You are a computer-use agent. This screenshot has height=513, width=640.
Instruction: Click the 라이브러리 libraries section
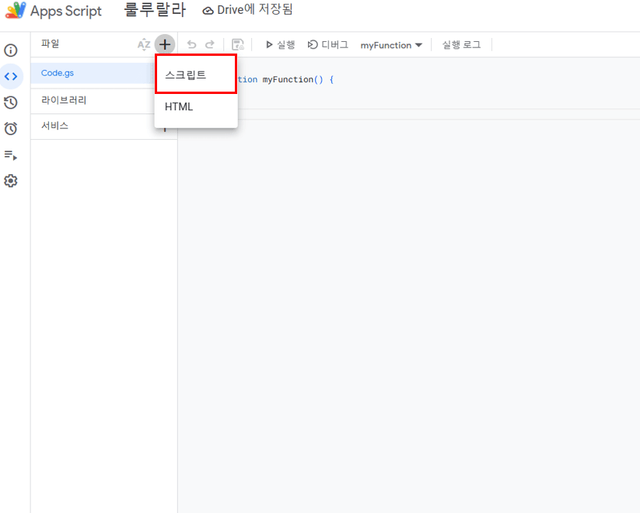(x=63, y=100)
